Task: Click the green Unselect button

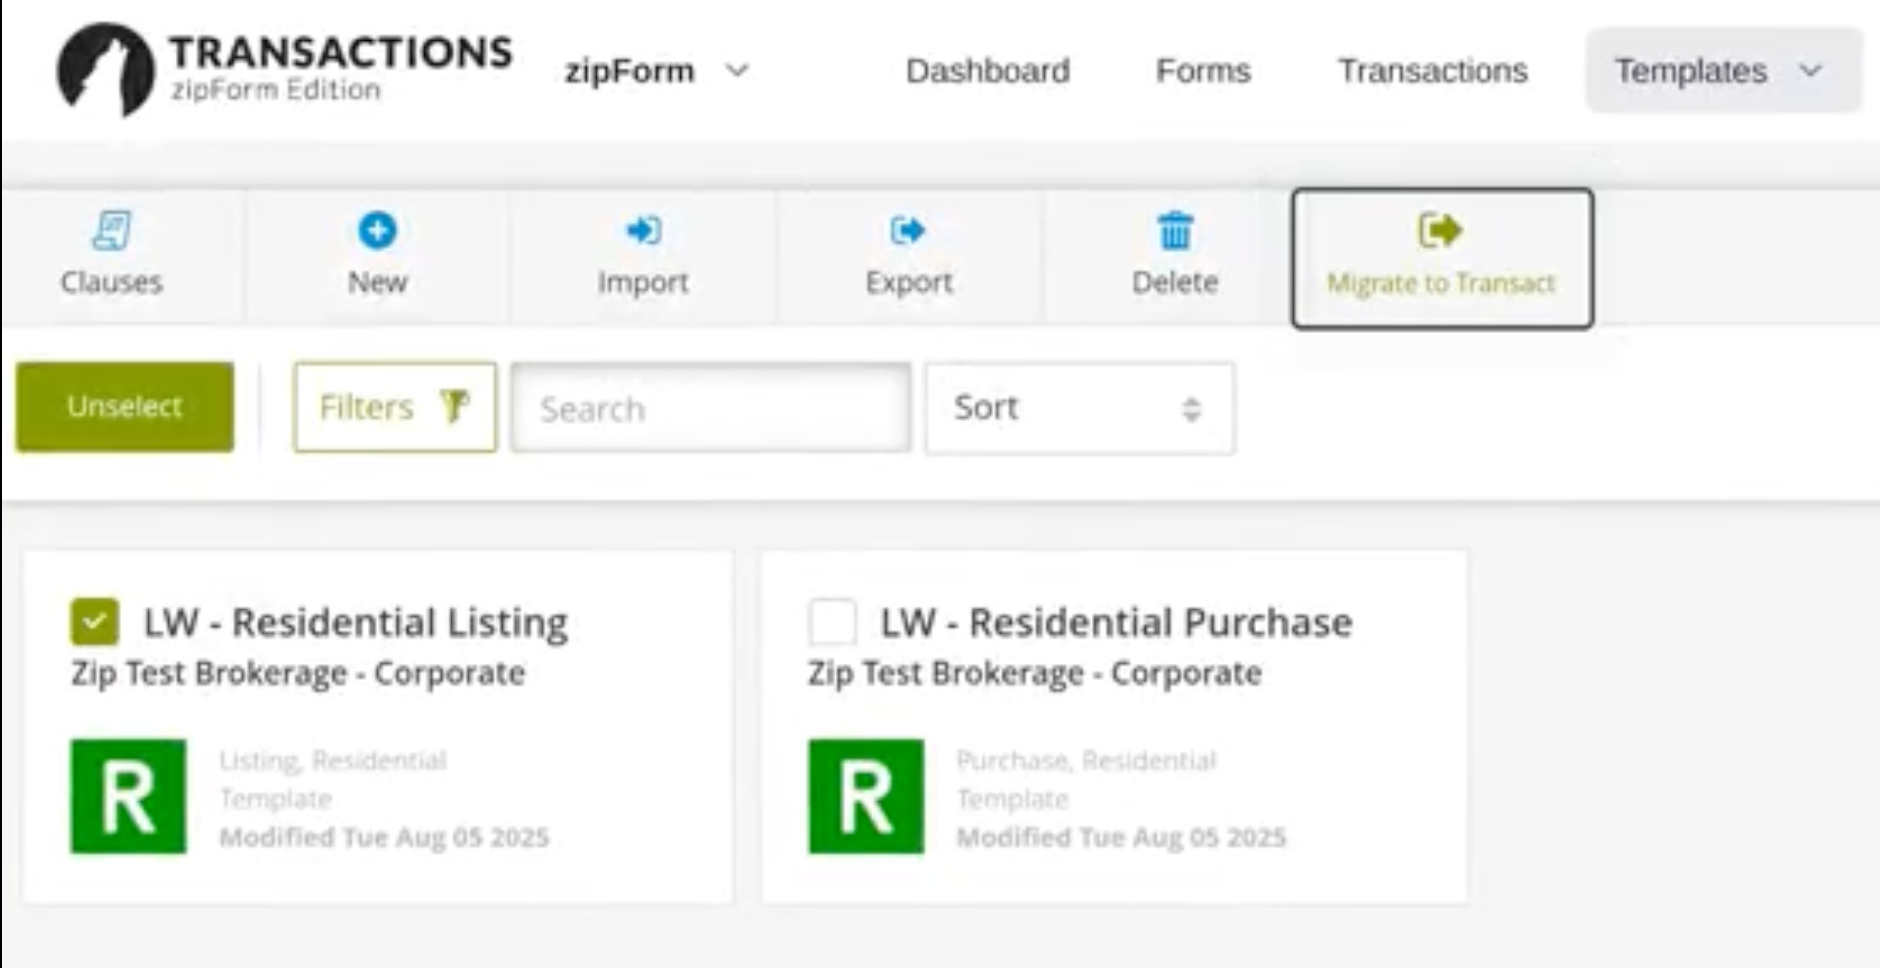Action: 125,407
